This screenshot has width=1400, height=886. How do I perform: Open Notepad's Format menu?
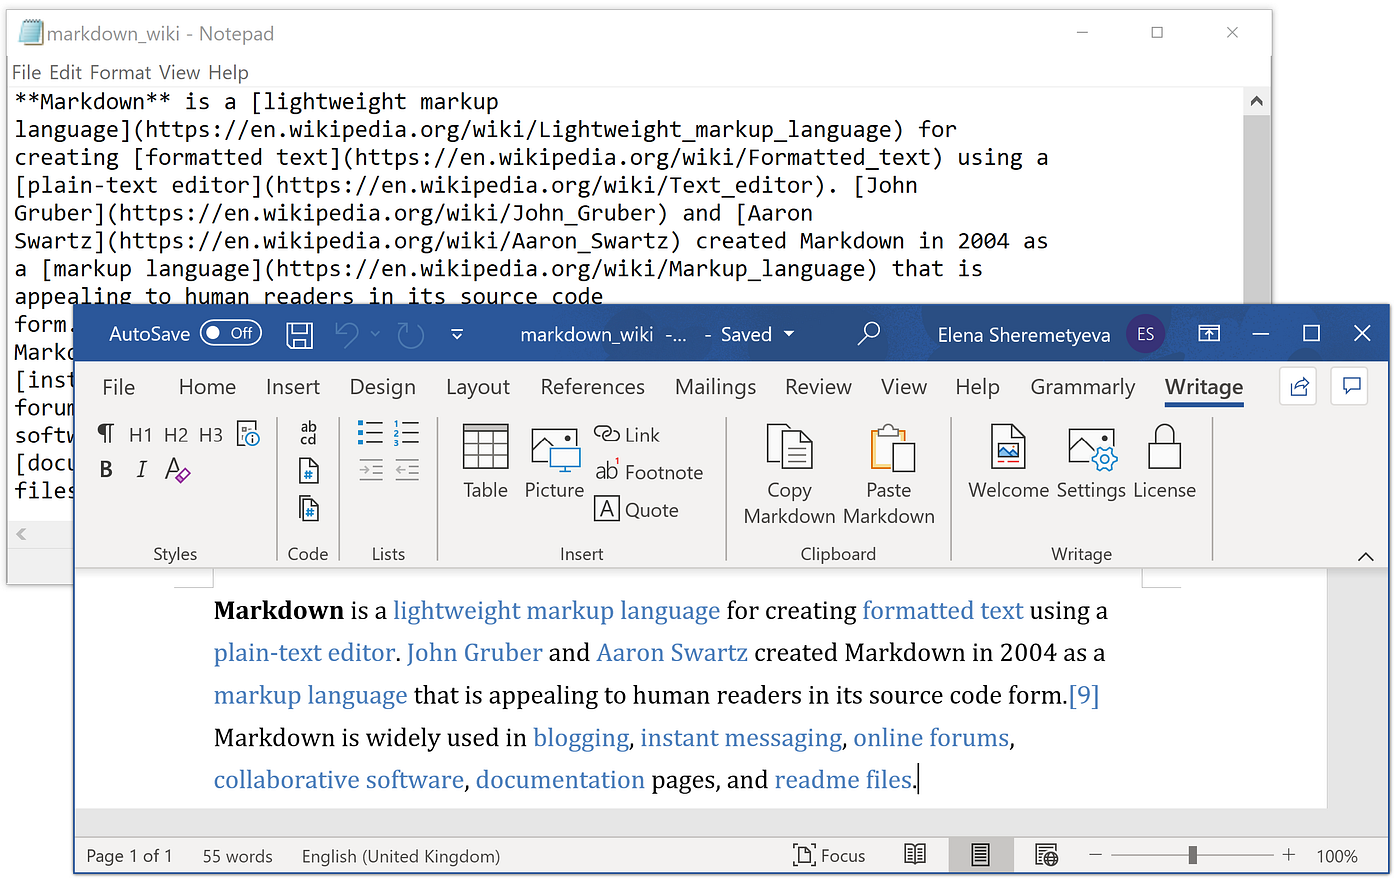pos(121,72)
